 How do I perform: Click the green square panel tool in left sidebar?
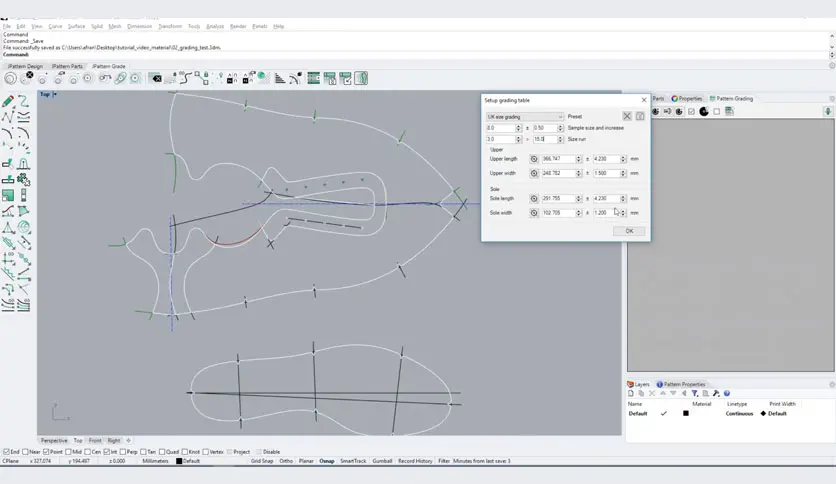click(7, 196)
